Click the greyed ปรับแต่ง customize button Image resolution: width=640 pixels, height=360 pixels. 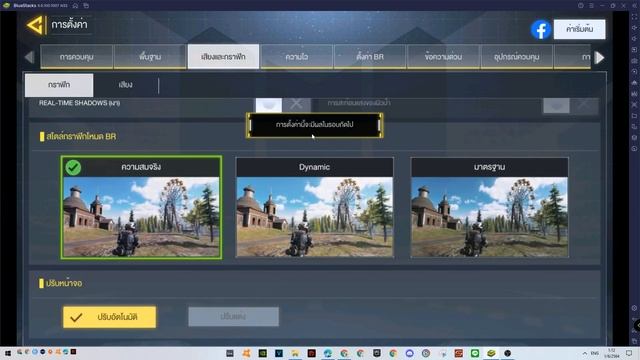[233, 317]
